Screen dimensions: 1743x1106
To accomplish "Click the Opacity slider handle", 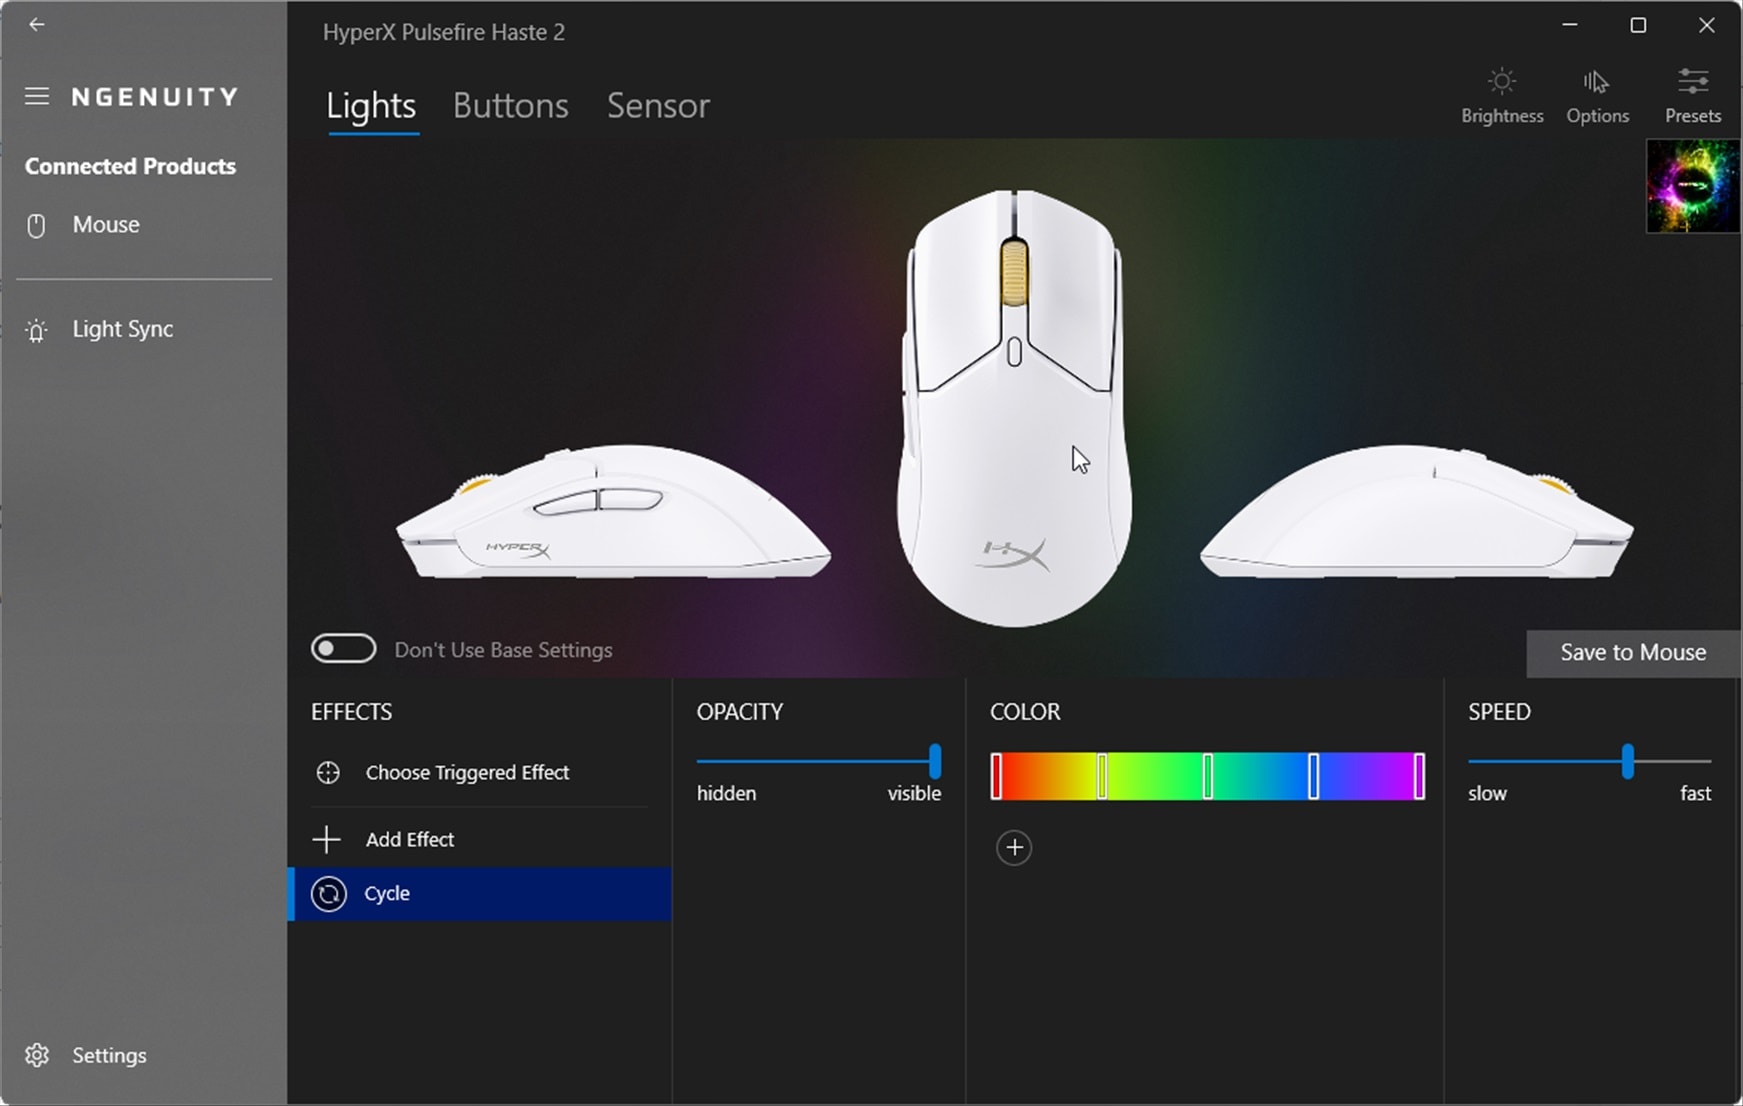I will [x=935, y=761].
